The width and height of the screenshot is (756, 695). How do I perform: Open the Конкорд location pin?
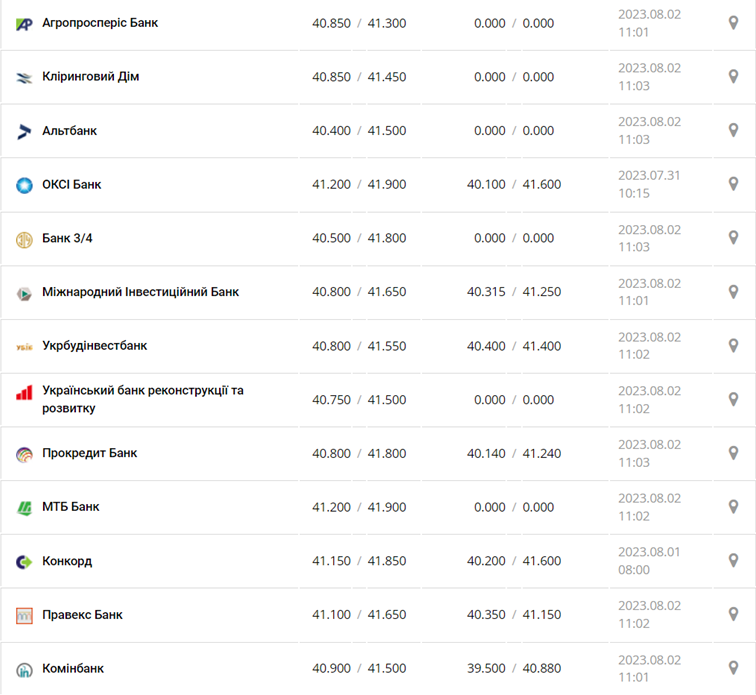[733, 561]
